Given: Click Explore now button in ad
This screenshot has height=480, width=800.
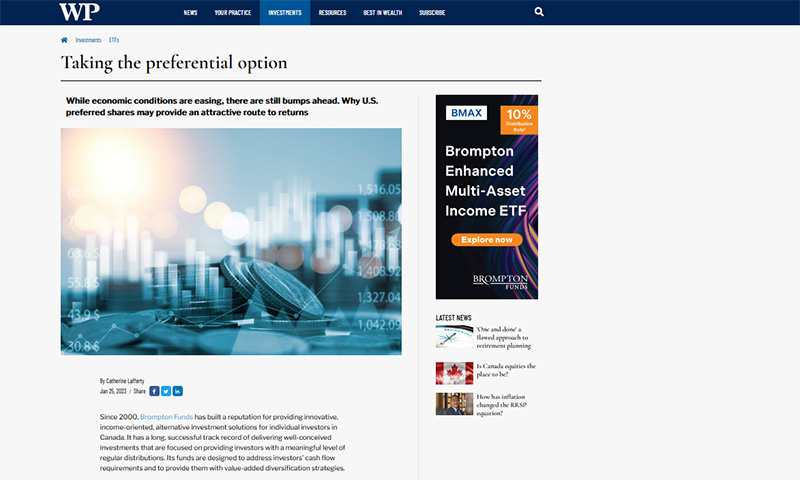Looking at the screenshot, I should click(x=487, y=240).
